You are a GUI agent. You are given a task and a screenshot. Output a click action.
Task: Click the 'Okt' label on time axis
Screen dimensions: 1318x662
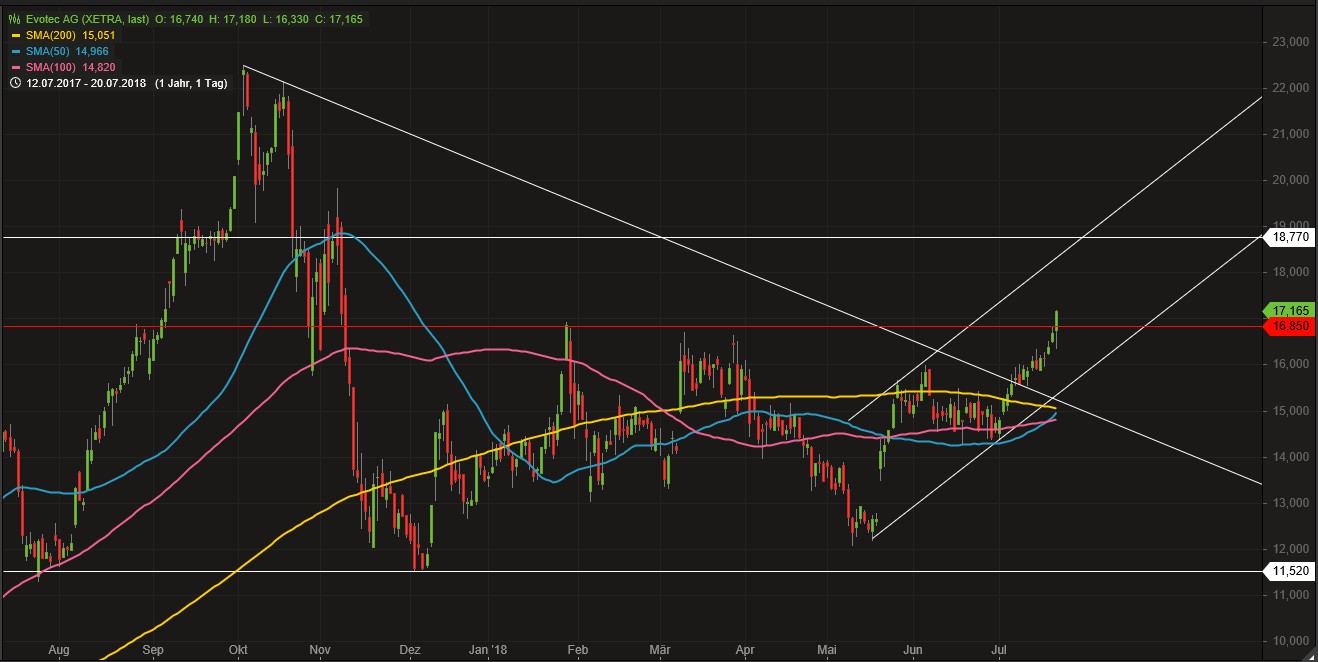238,649
